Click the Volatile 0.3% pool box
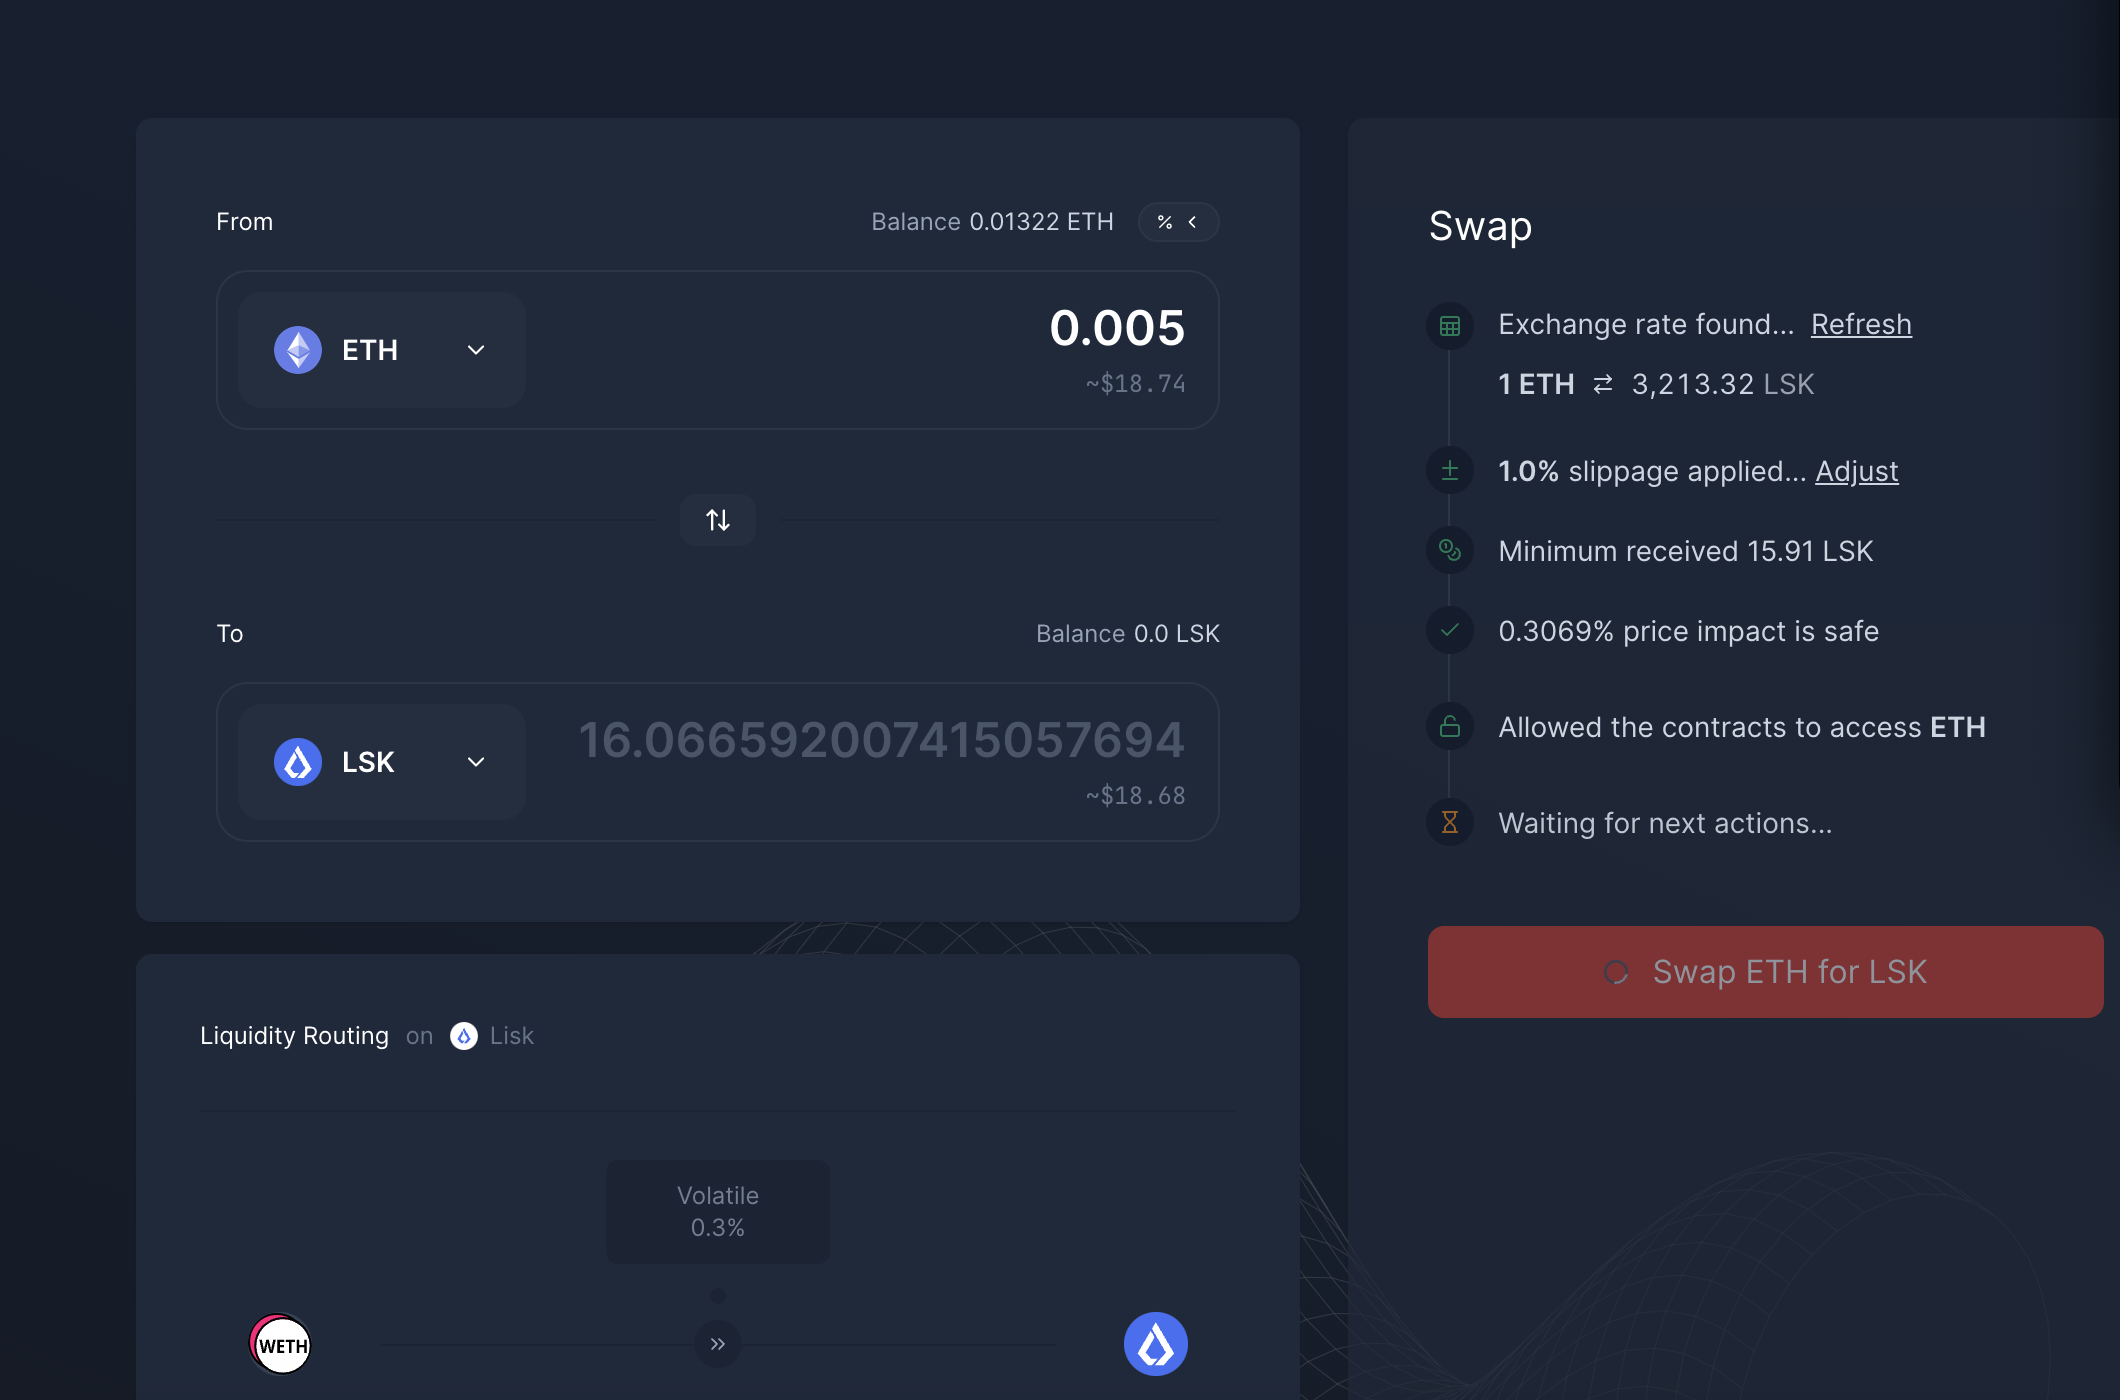The height and width of the screenshot is (1400, 2120). pos(717,1211)
